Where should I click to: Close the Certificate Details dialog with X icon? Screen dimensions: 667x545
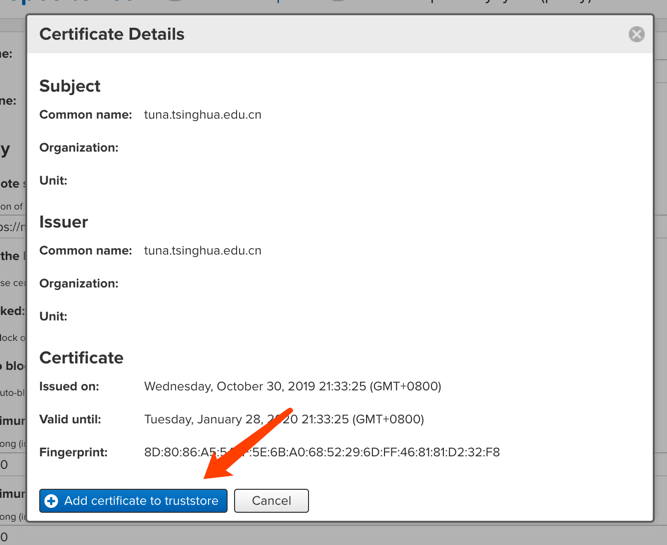tap(636, 34)
